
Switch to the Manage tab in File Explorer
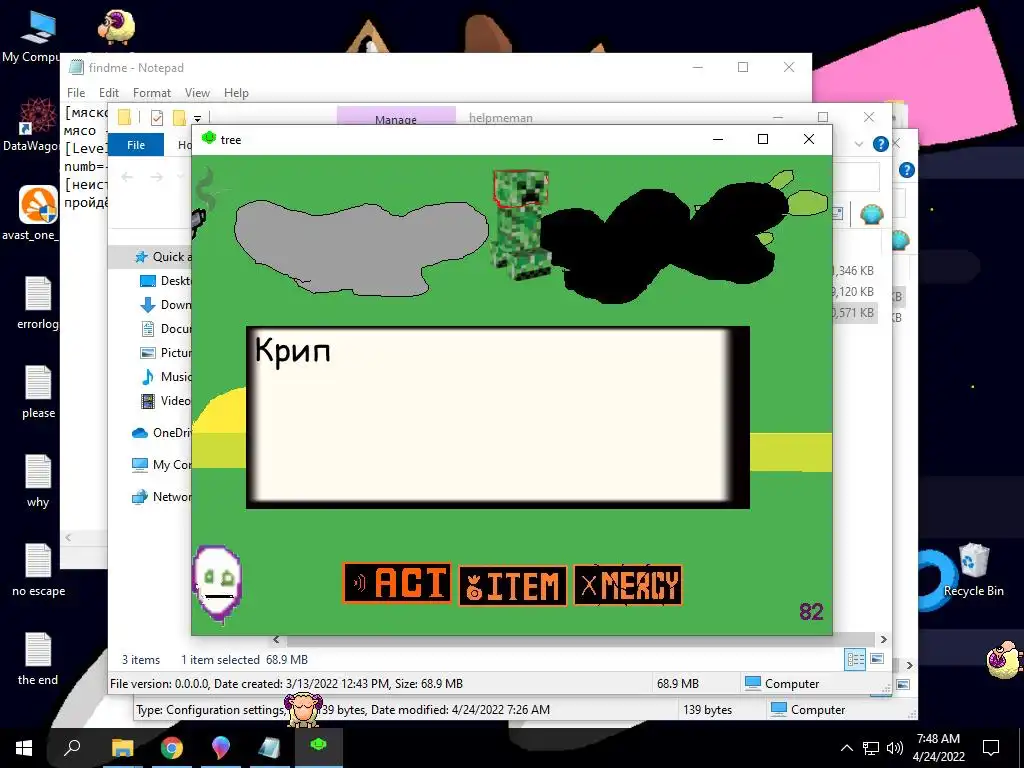click(396, 118)
